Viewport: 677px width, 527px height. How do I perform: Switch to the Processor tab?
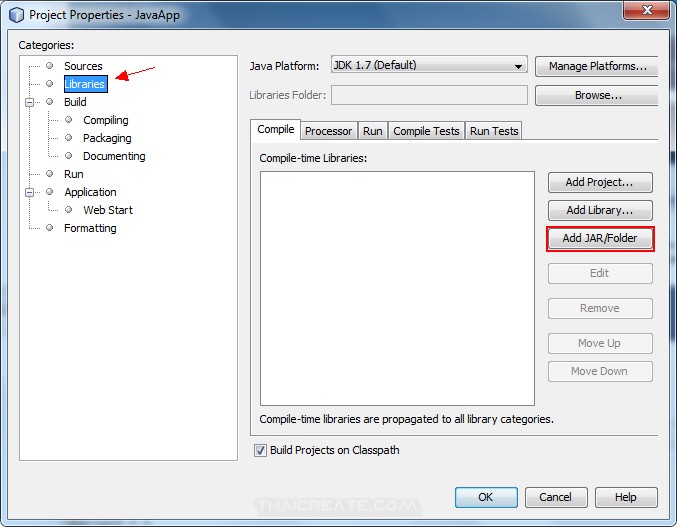coord(329,131)
